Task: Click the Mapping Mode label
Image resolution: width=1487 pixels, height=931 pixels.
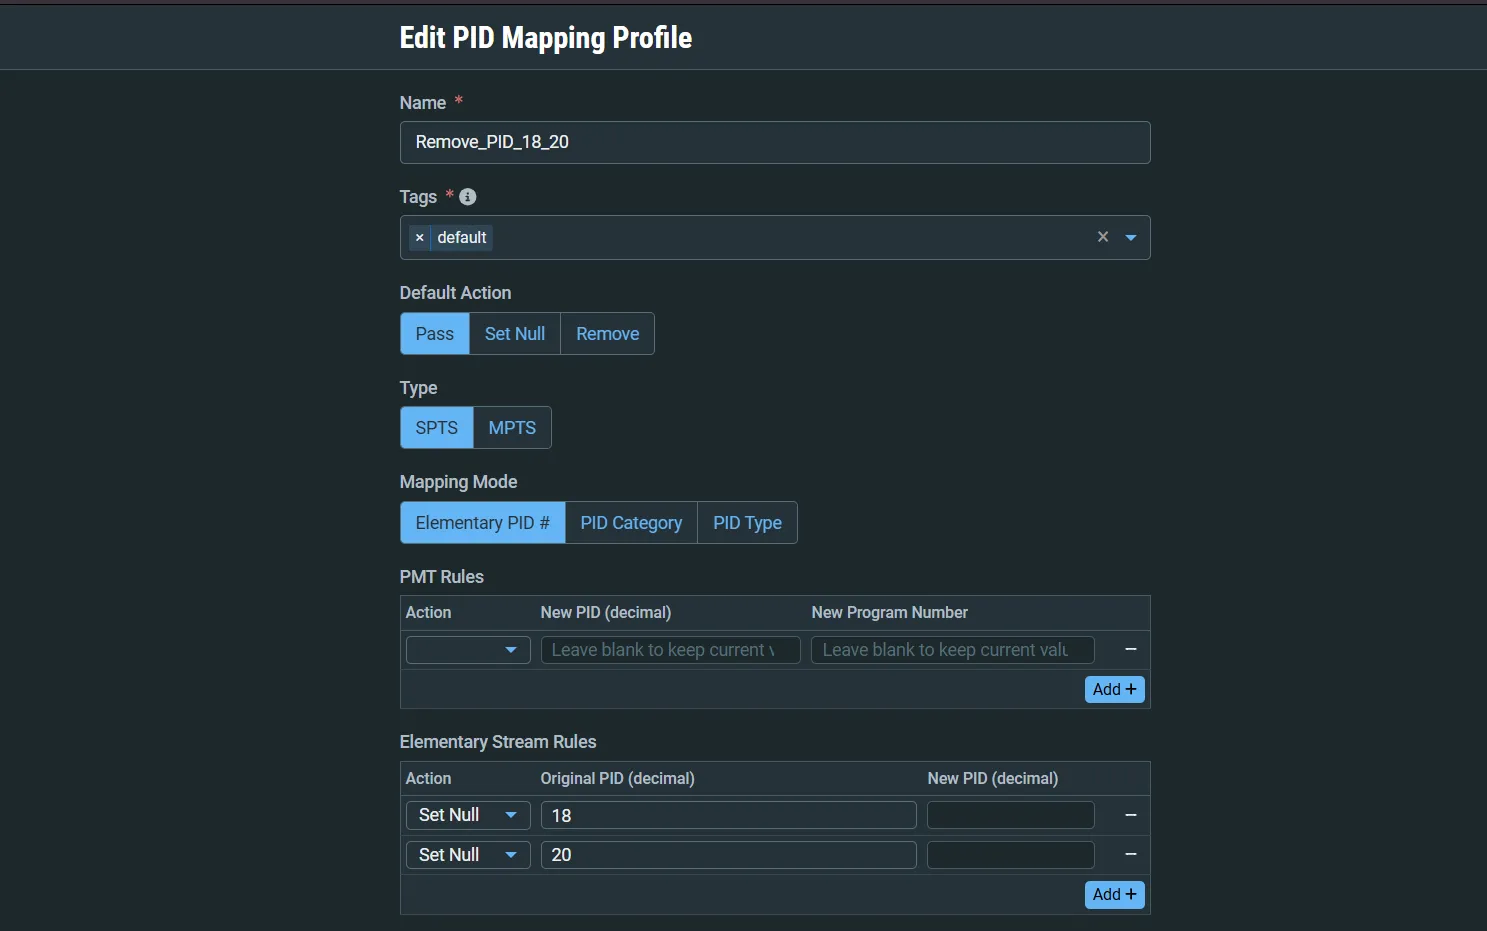Action: pyautogui.click(x=459, y=482)
